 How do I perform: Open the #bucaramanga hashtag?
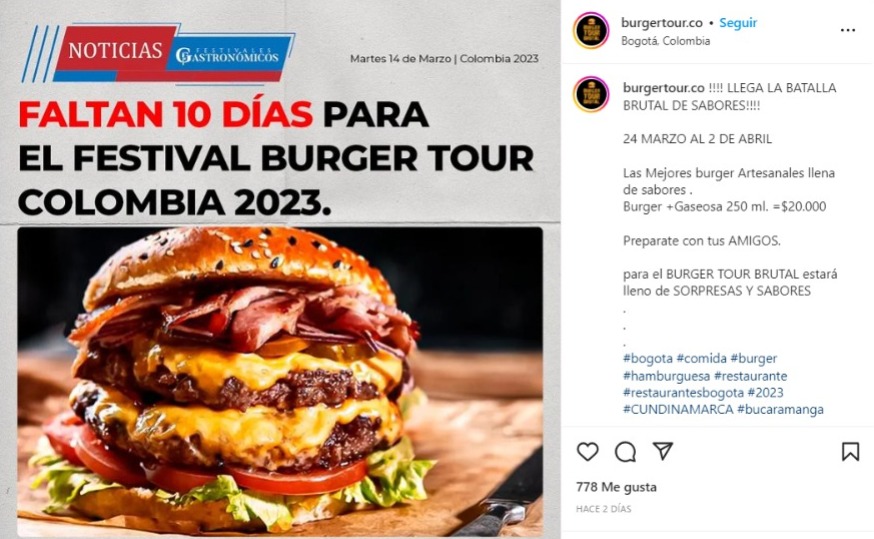tap(780, 410)
